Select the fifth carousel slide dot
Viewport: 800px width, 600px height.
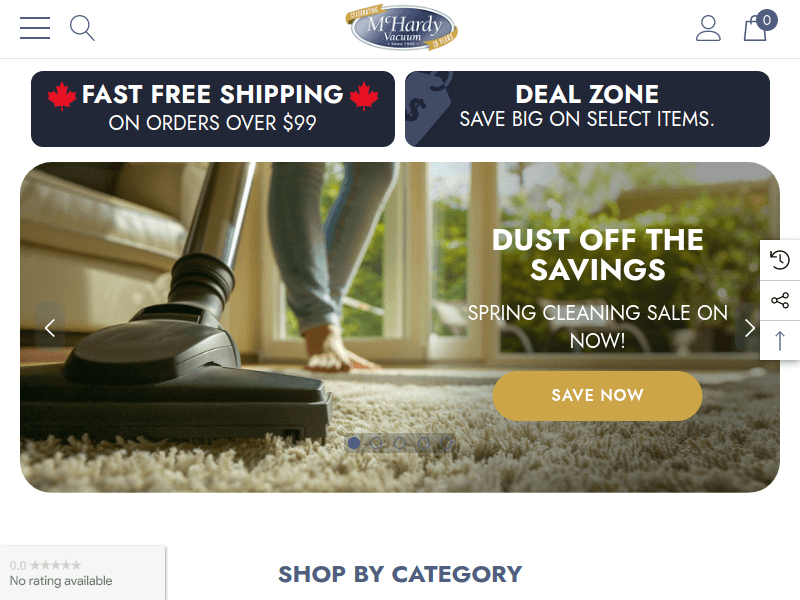point(446,443)
